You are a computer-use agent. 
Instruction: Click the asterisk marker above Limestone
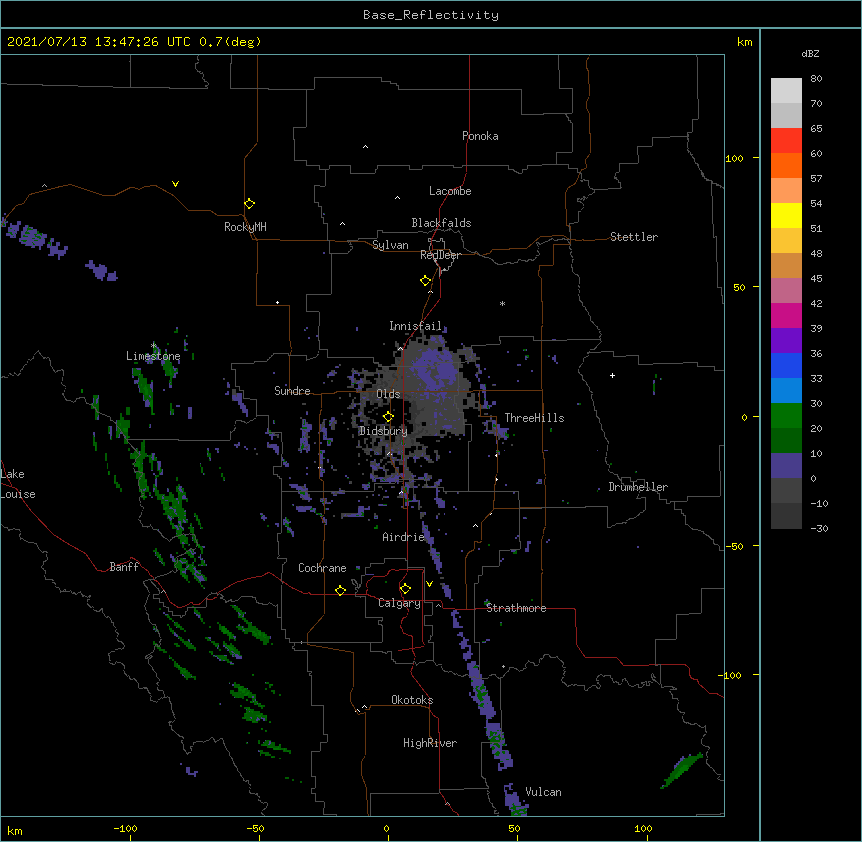click(x=153, y=345)
